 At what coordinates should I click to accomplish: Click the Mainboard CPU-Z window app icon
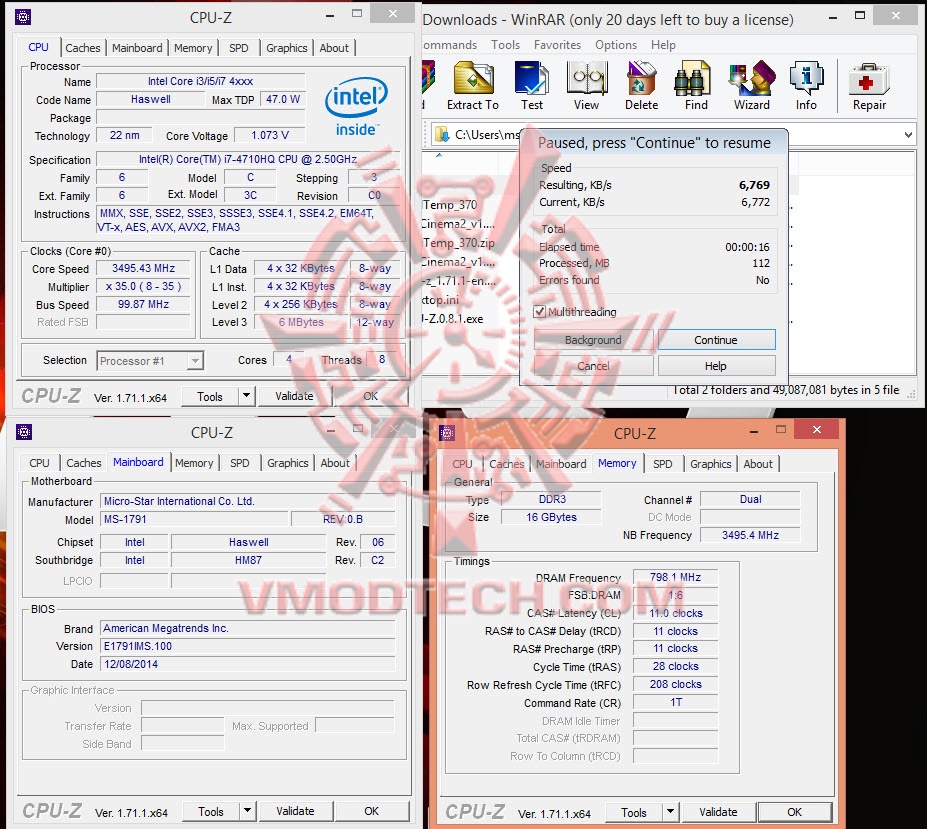point(24,432)
